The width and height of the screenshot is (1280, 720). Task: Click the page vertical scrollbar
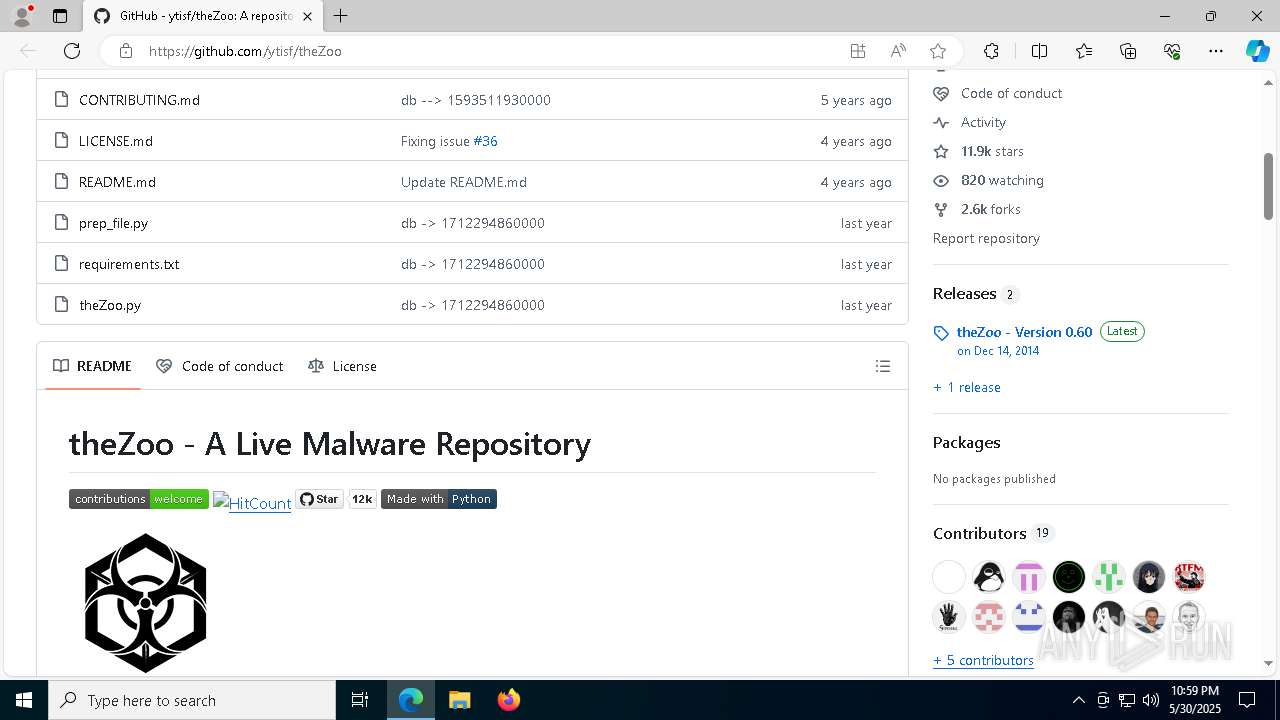[1268, 187]
